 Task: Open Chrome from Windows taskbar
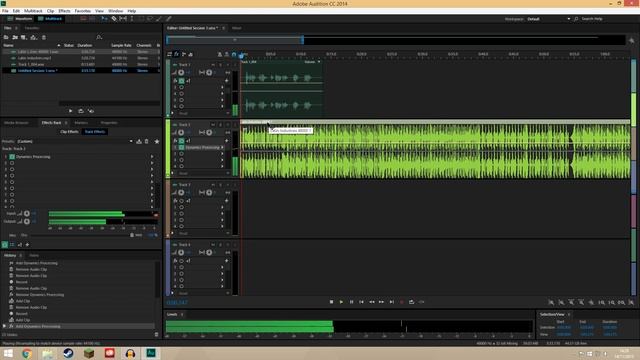(27, 353)
